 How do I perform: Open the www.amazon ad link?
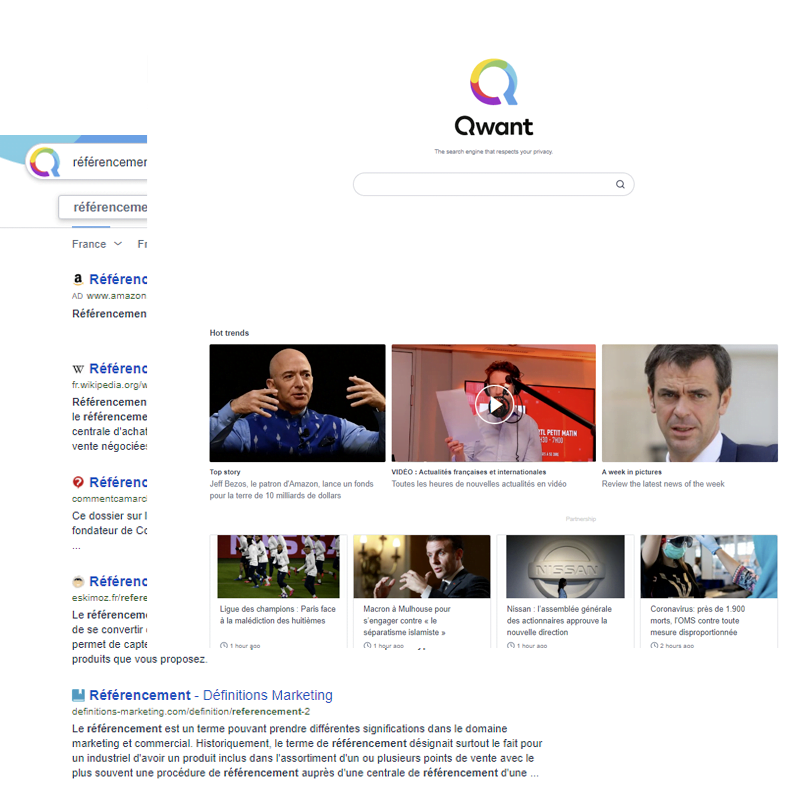pyautogui.click(x=116, y=296)
